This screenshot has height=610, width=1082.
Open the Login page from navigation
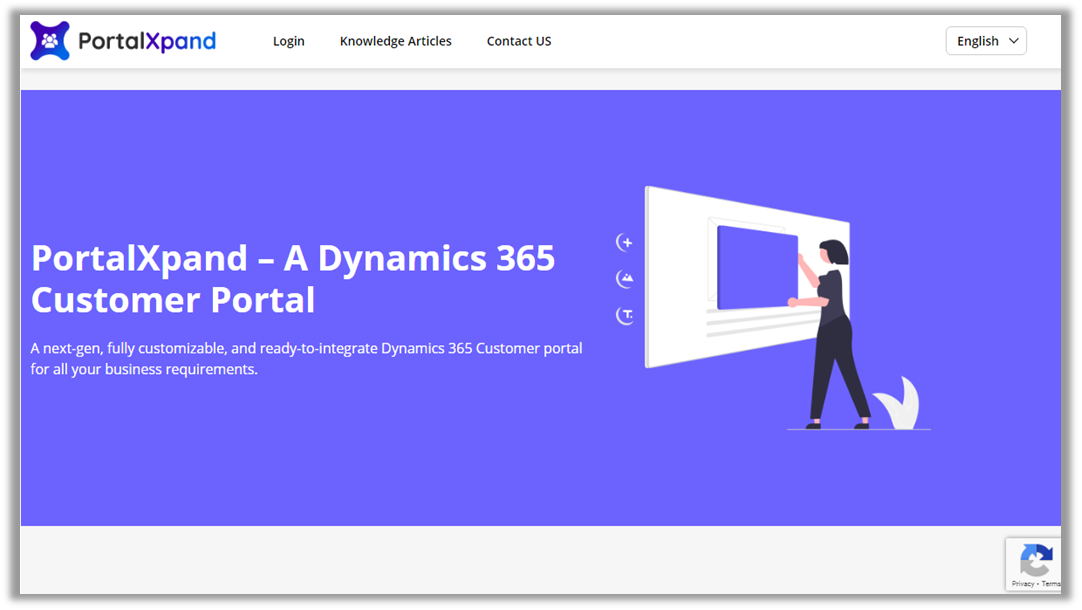point(288,41)
